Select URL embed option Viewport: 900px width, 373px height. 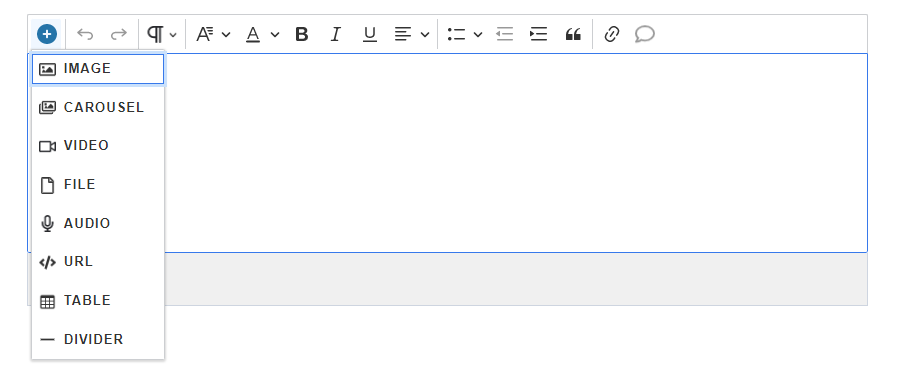point(98,262)
